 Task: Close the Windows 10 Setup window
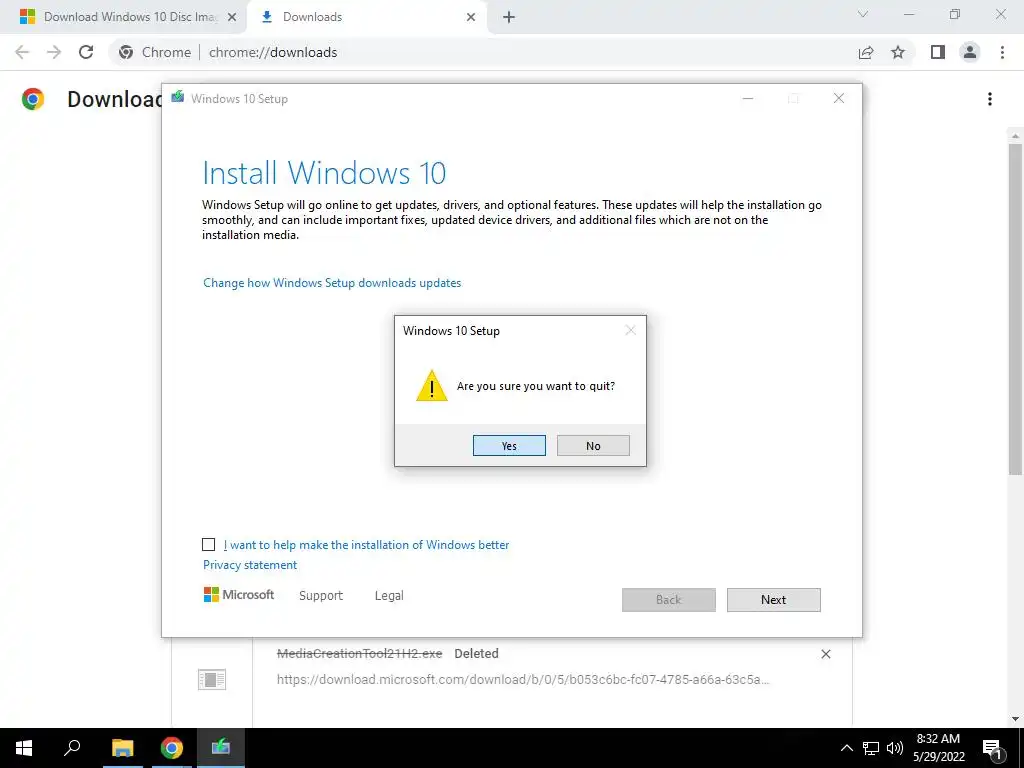point(839,99)
